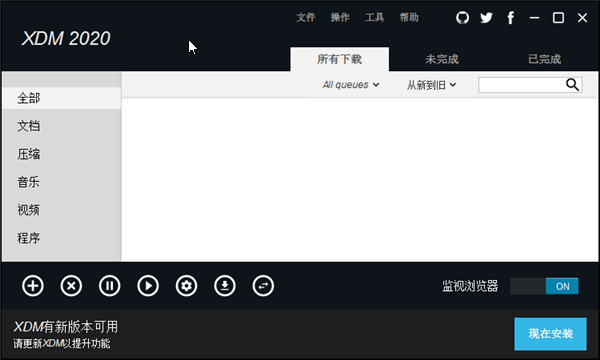The width and height of the screenshot is (600, 360).
Task: Switch to the 所有下载 tab
Action: point(339,59)
